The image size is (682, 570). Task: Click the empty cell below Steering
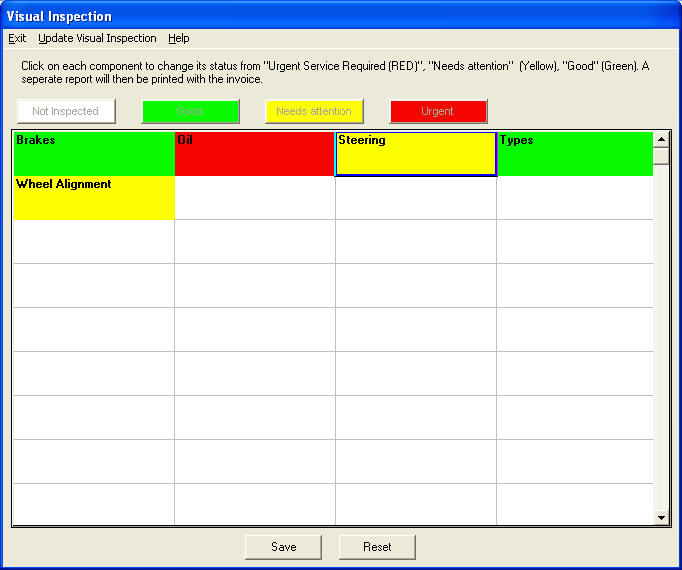tap(415, 198)
